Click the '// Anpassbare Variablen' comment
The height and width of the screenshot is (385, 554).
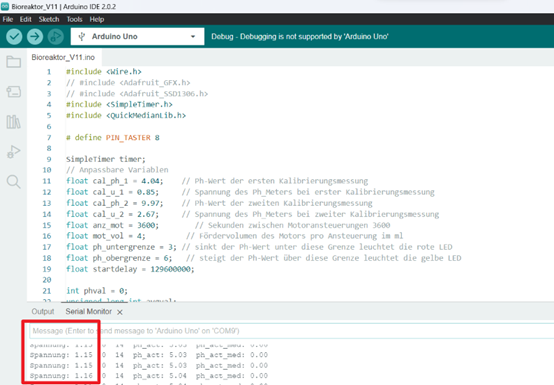[117, 170]
